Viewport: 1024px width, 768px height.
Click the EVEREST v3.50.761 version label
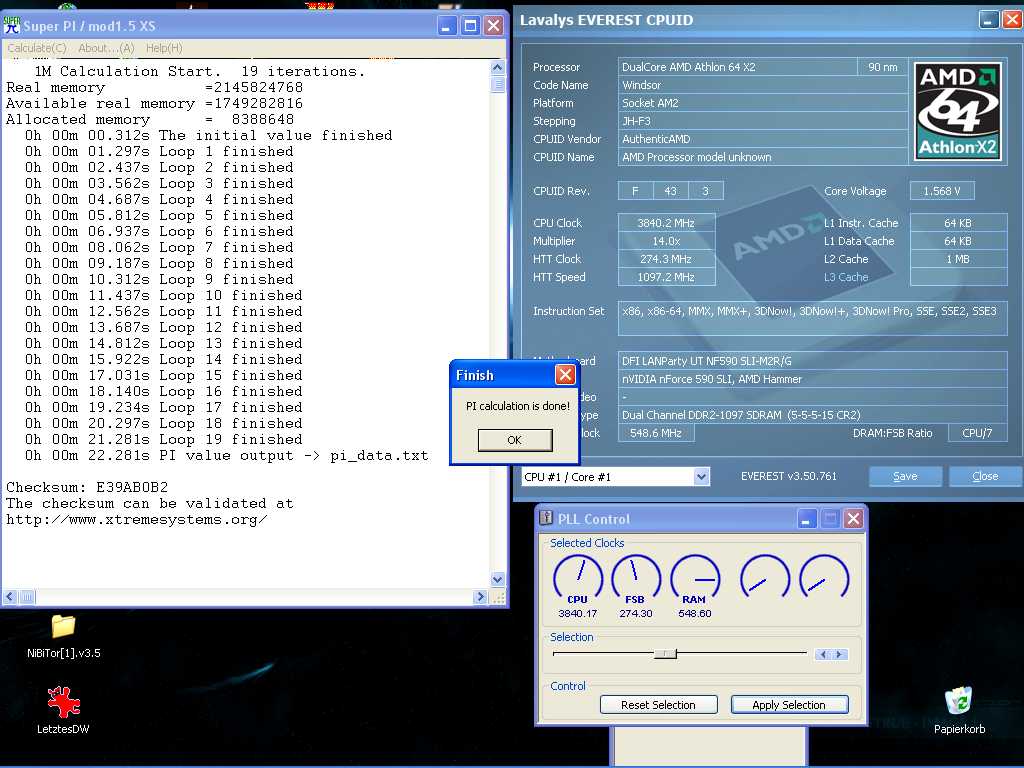click(788, 476)
